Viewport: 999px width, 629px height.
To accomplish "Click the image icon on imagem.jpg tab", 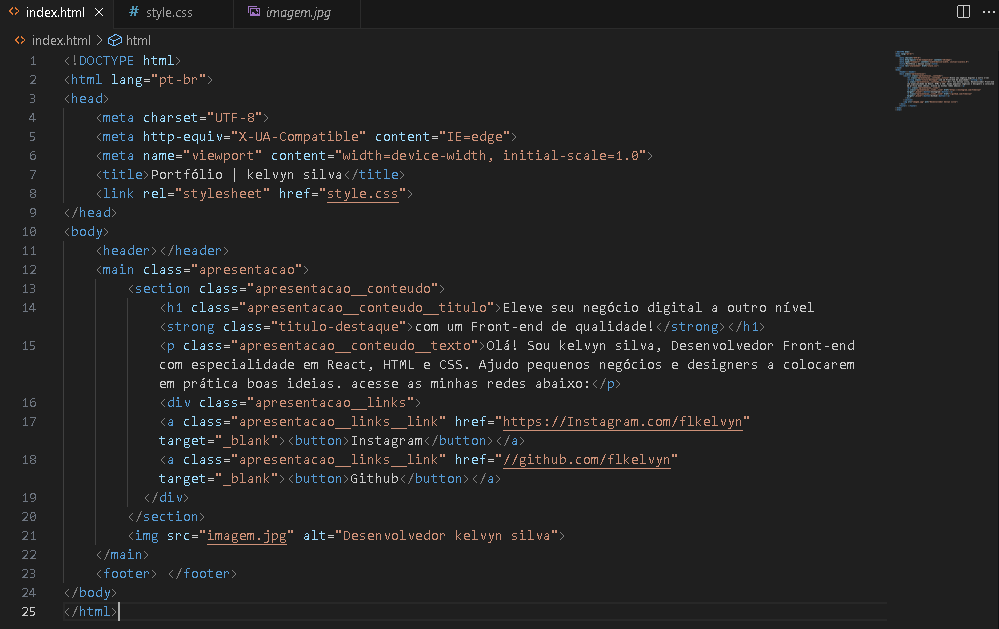I will click(x=254, y=12).
